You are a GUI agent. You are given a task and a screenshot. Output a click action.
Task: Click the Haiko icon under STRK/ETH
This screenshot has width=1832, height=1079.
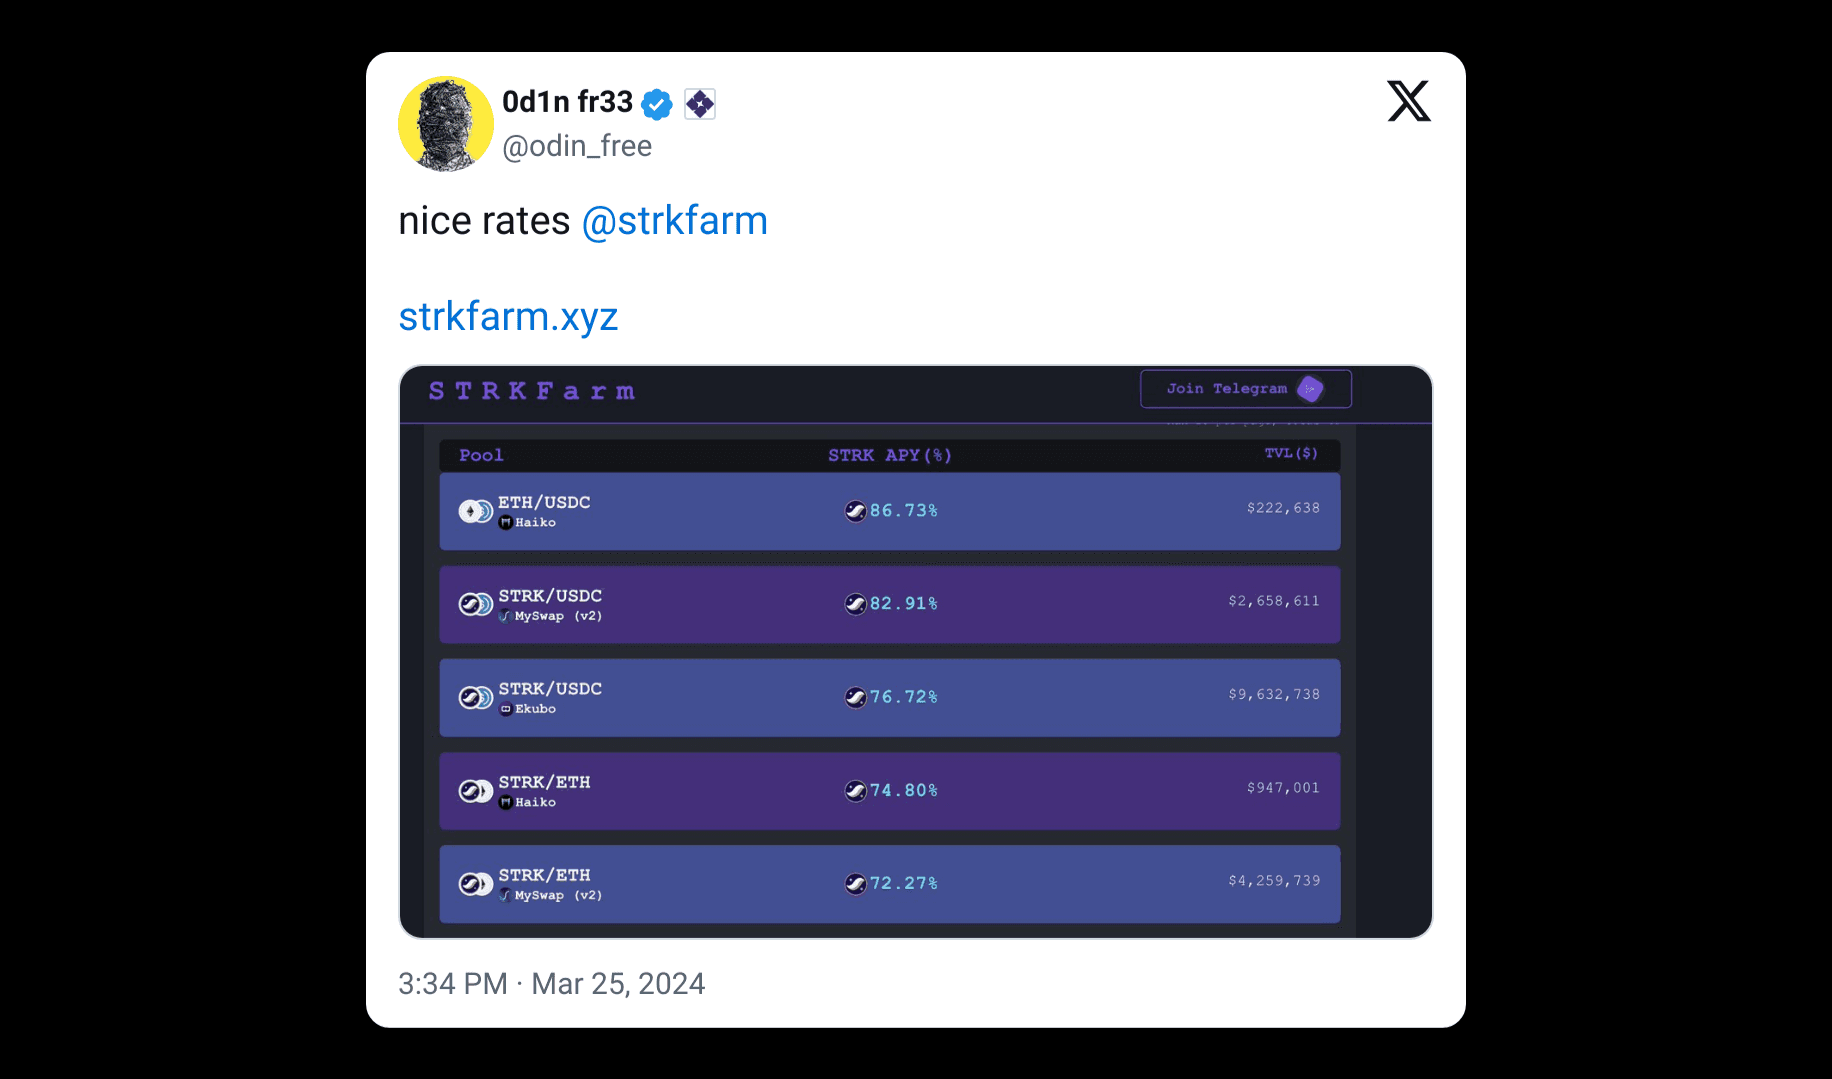(x=506, y=802)
